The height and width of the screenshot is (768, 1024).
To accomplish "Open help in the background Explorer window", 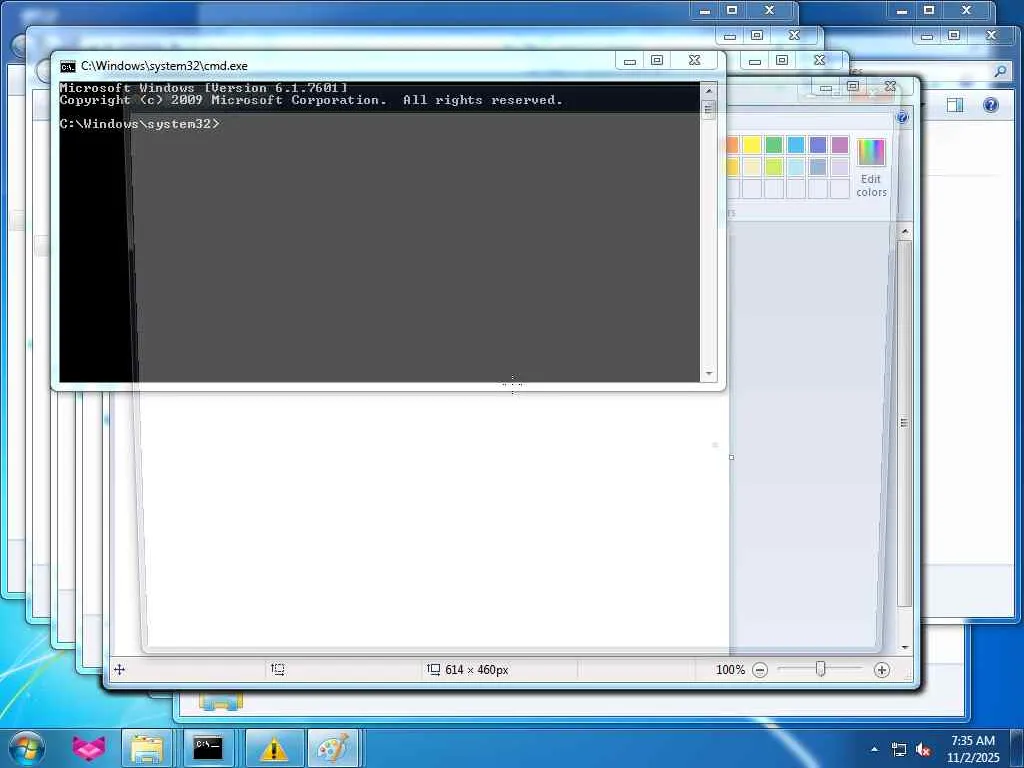I will [991, 105].
